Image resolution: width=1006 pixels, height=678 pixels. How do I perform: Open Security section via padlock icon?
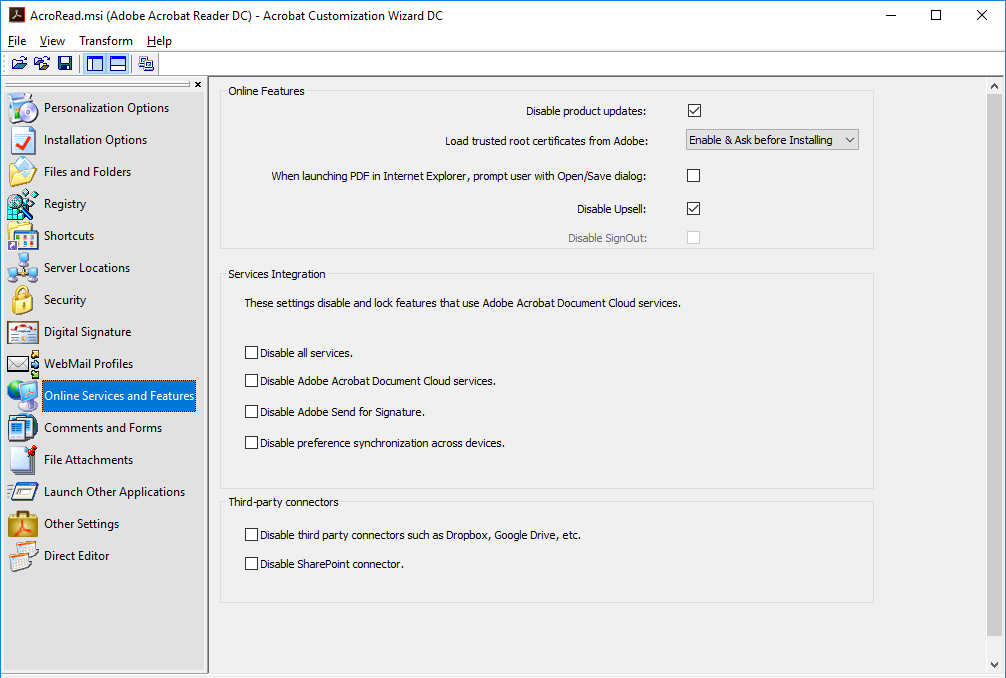(22, 300)
